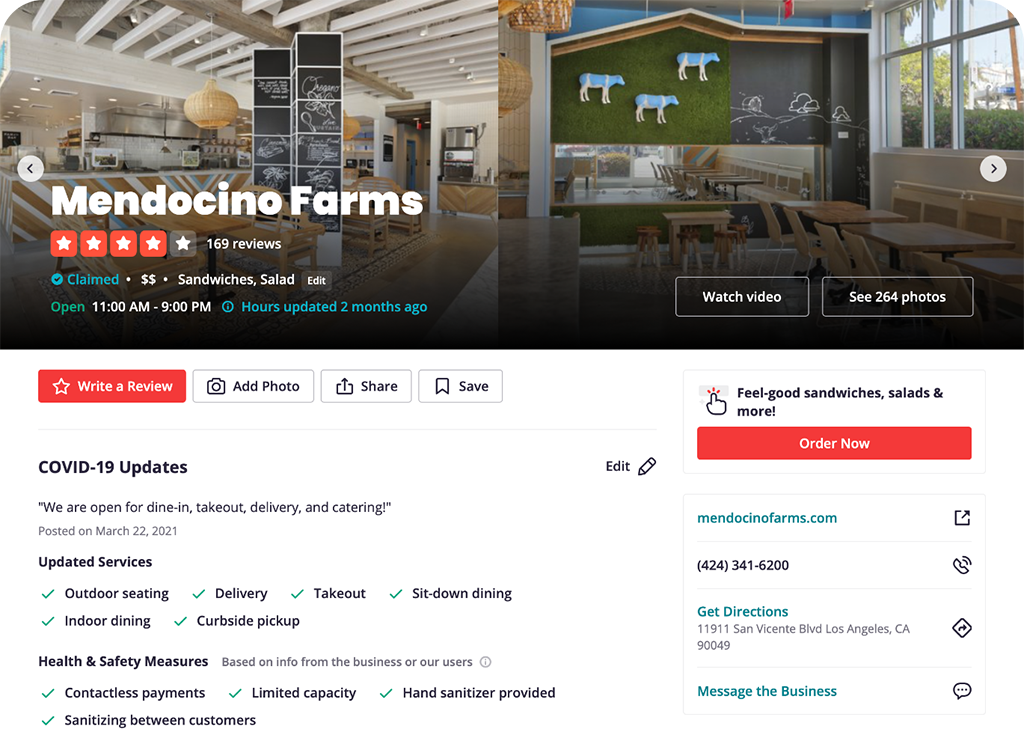Click the message chat bubble icon
This screenshot has width=1024, height=729.
(x=962, y=690)
